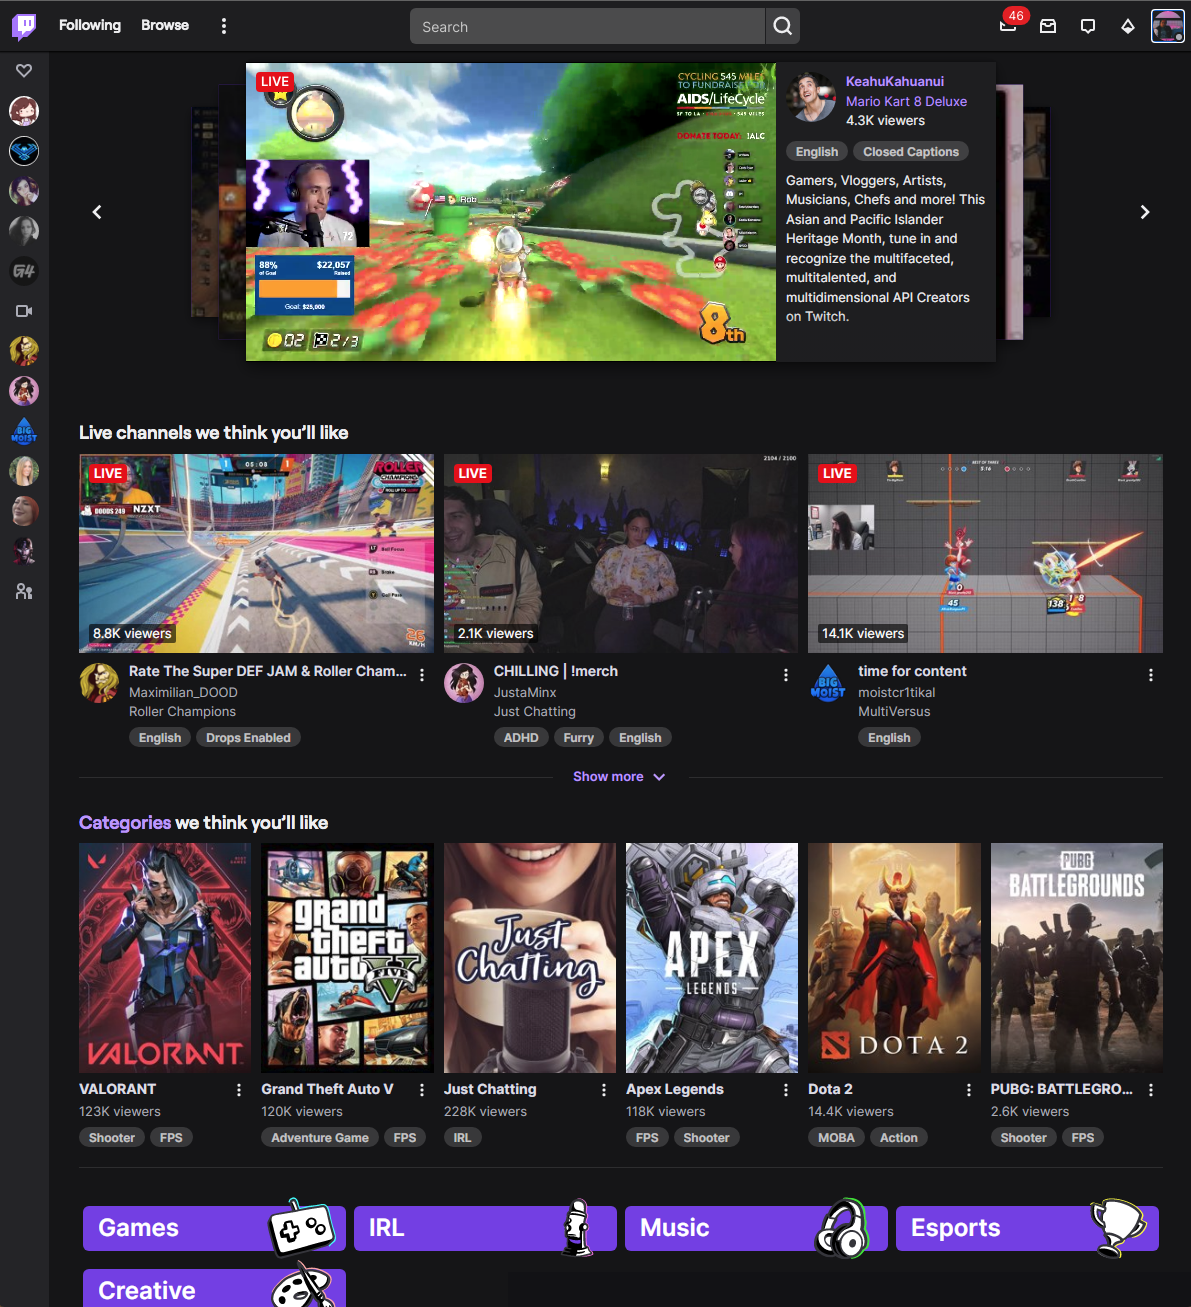Open the user profile avatar menu
Image resolution: width=1191 pixels, height=1307 pixels.
1167,27
